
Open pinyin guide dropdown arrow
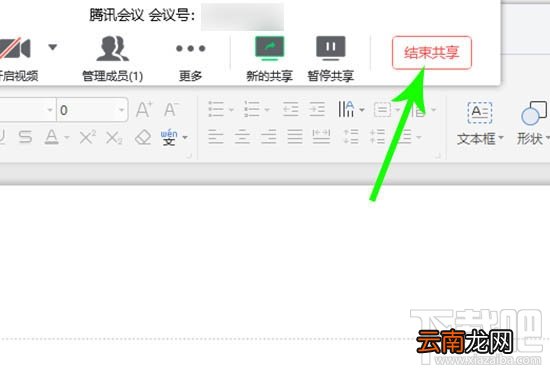(185, 137)
